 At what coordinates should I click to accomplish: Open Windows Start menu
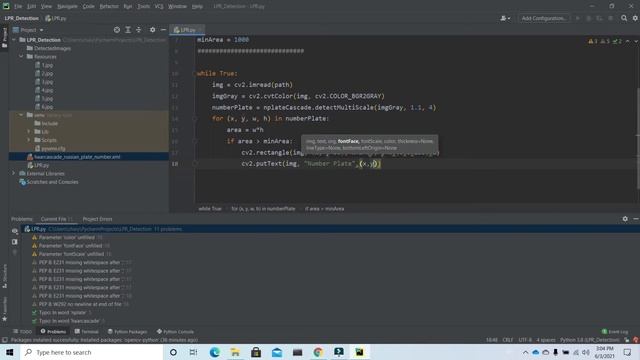click(x=10, y=352)
